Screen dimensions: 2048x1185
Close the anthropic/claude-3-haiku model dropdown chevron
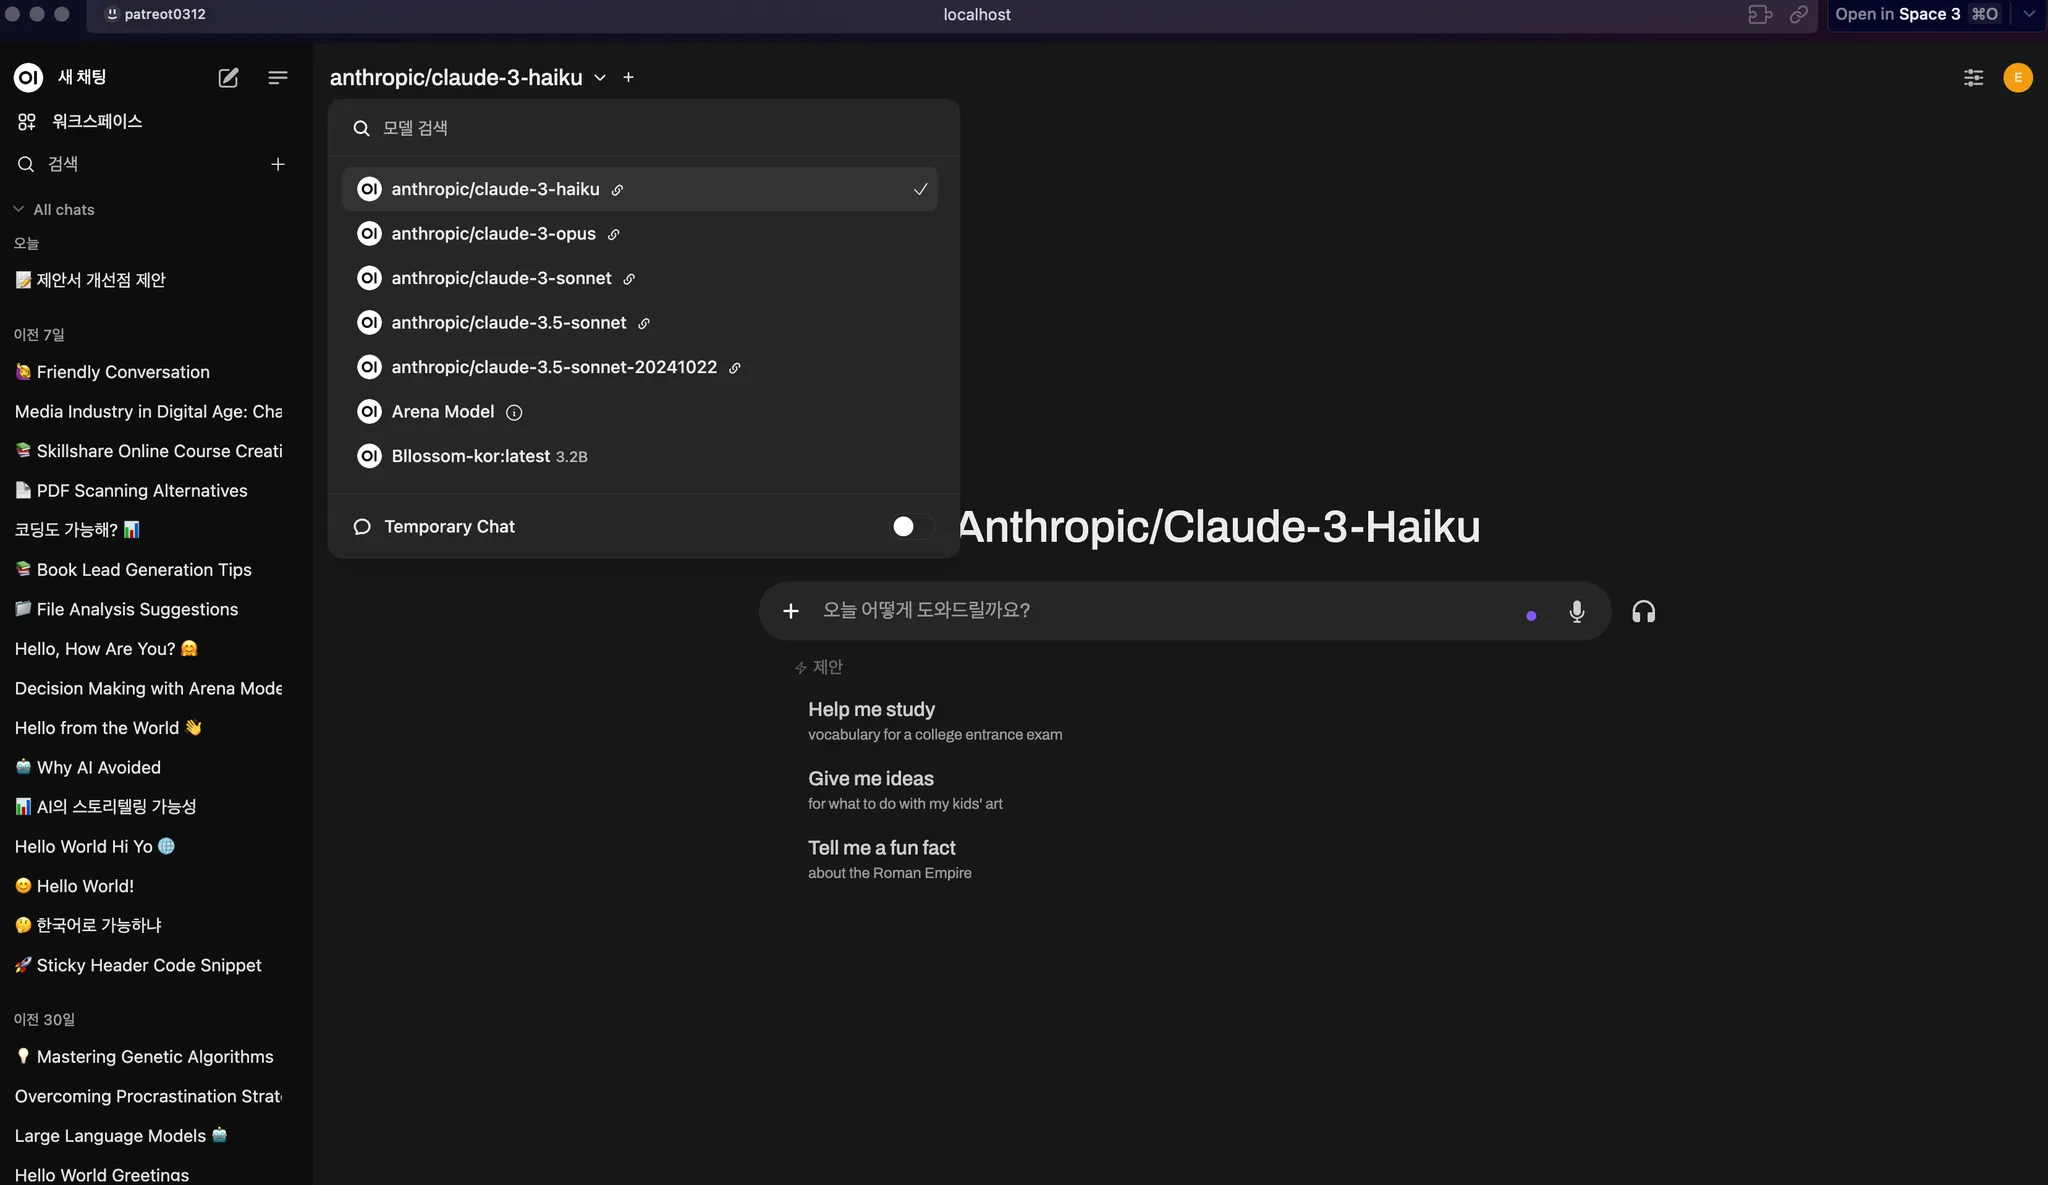point(600,78)
